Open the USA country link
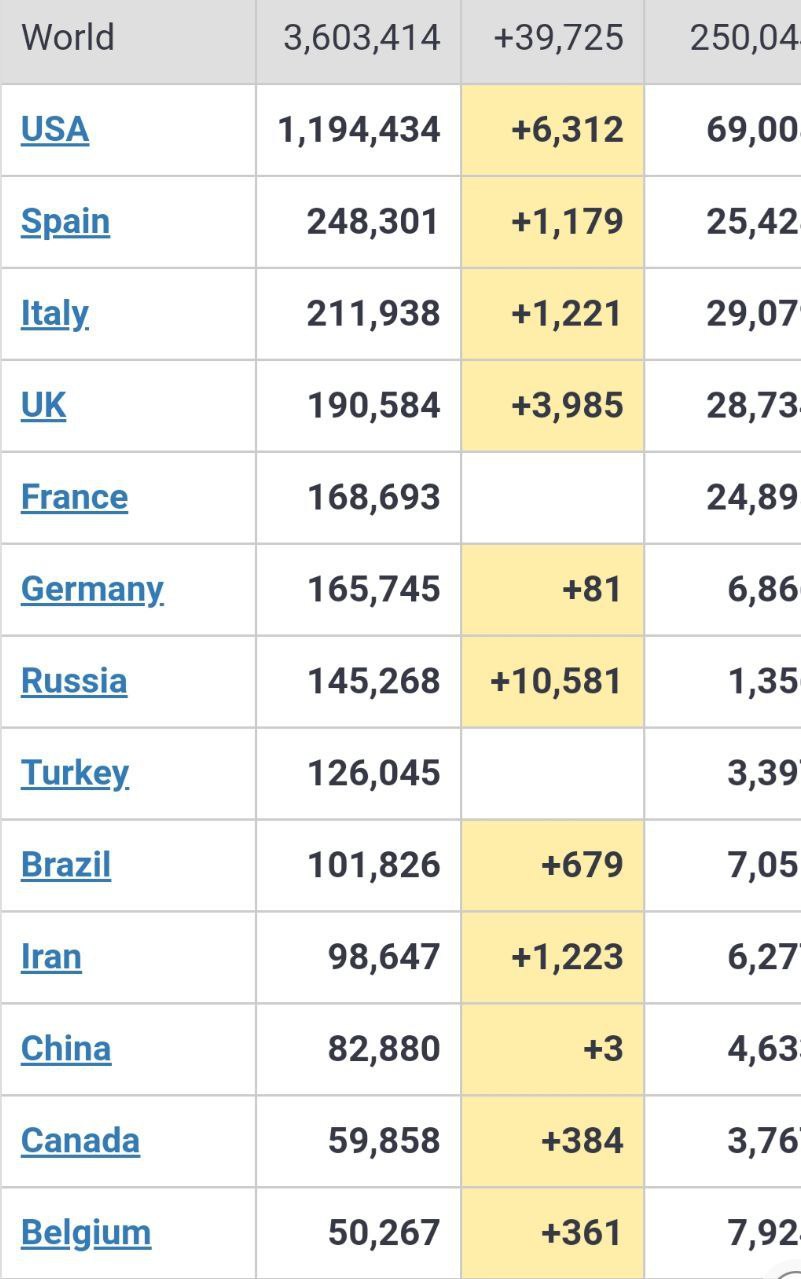The image size is (801, 1279). (55, 130)
